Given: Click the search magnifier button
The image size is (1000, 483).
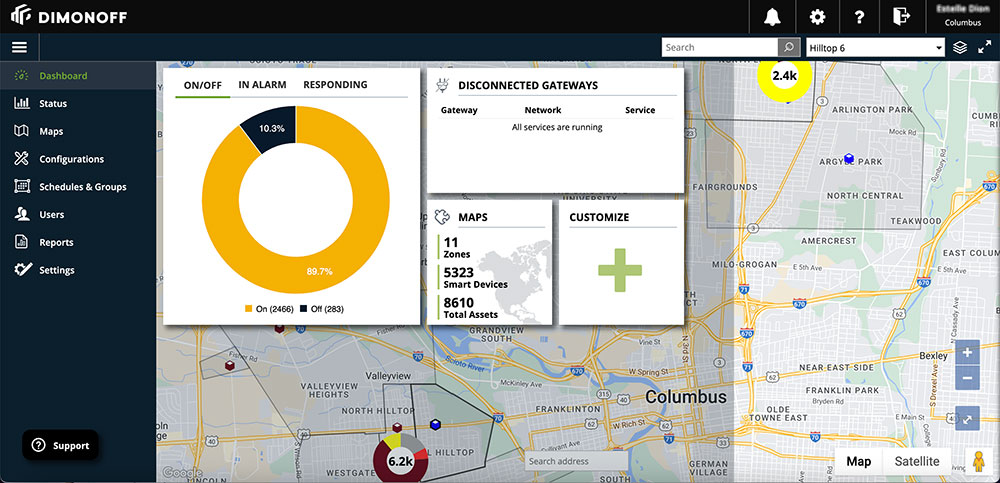Looking at the screenshot, I should pyautogui.click(x=789, y=47).
